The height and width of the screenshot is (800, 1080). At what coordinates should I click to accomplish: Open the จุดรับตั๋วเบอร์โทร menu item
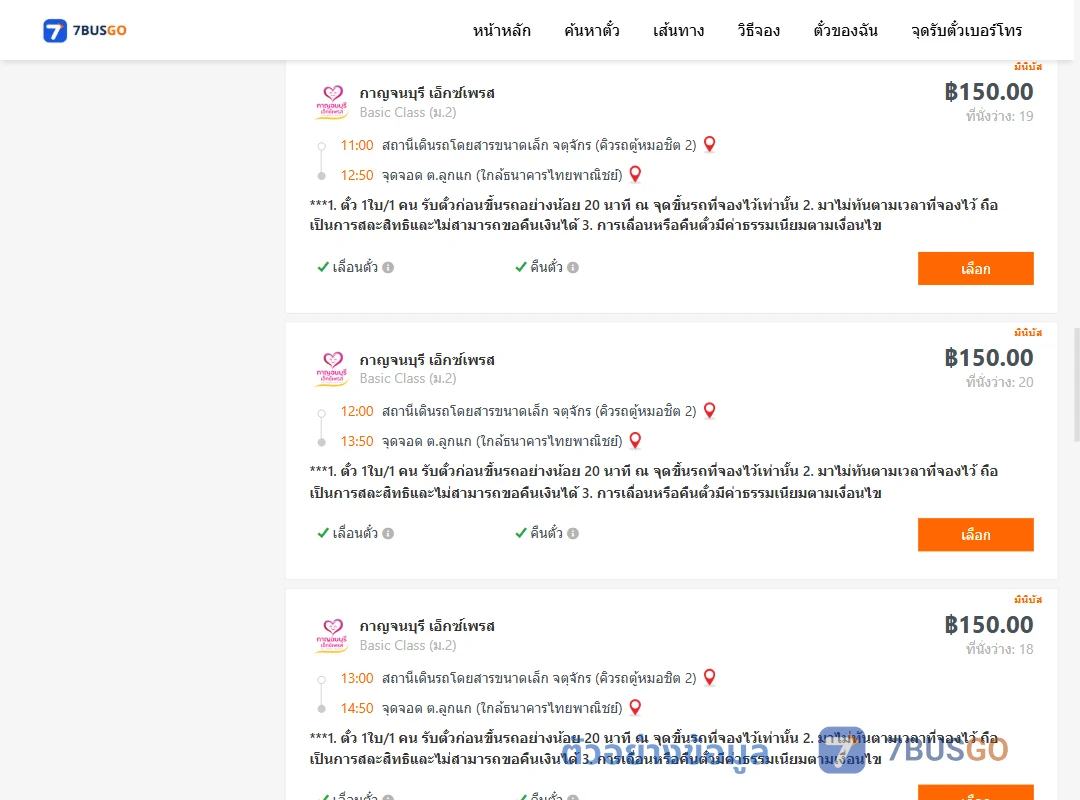[966, 30]
